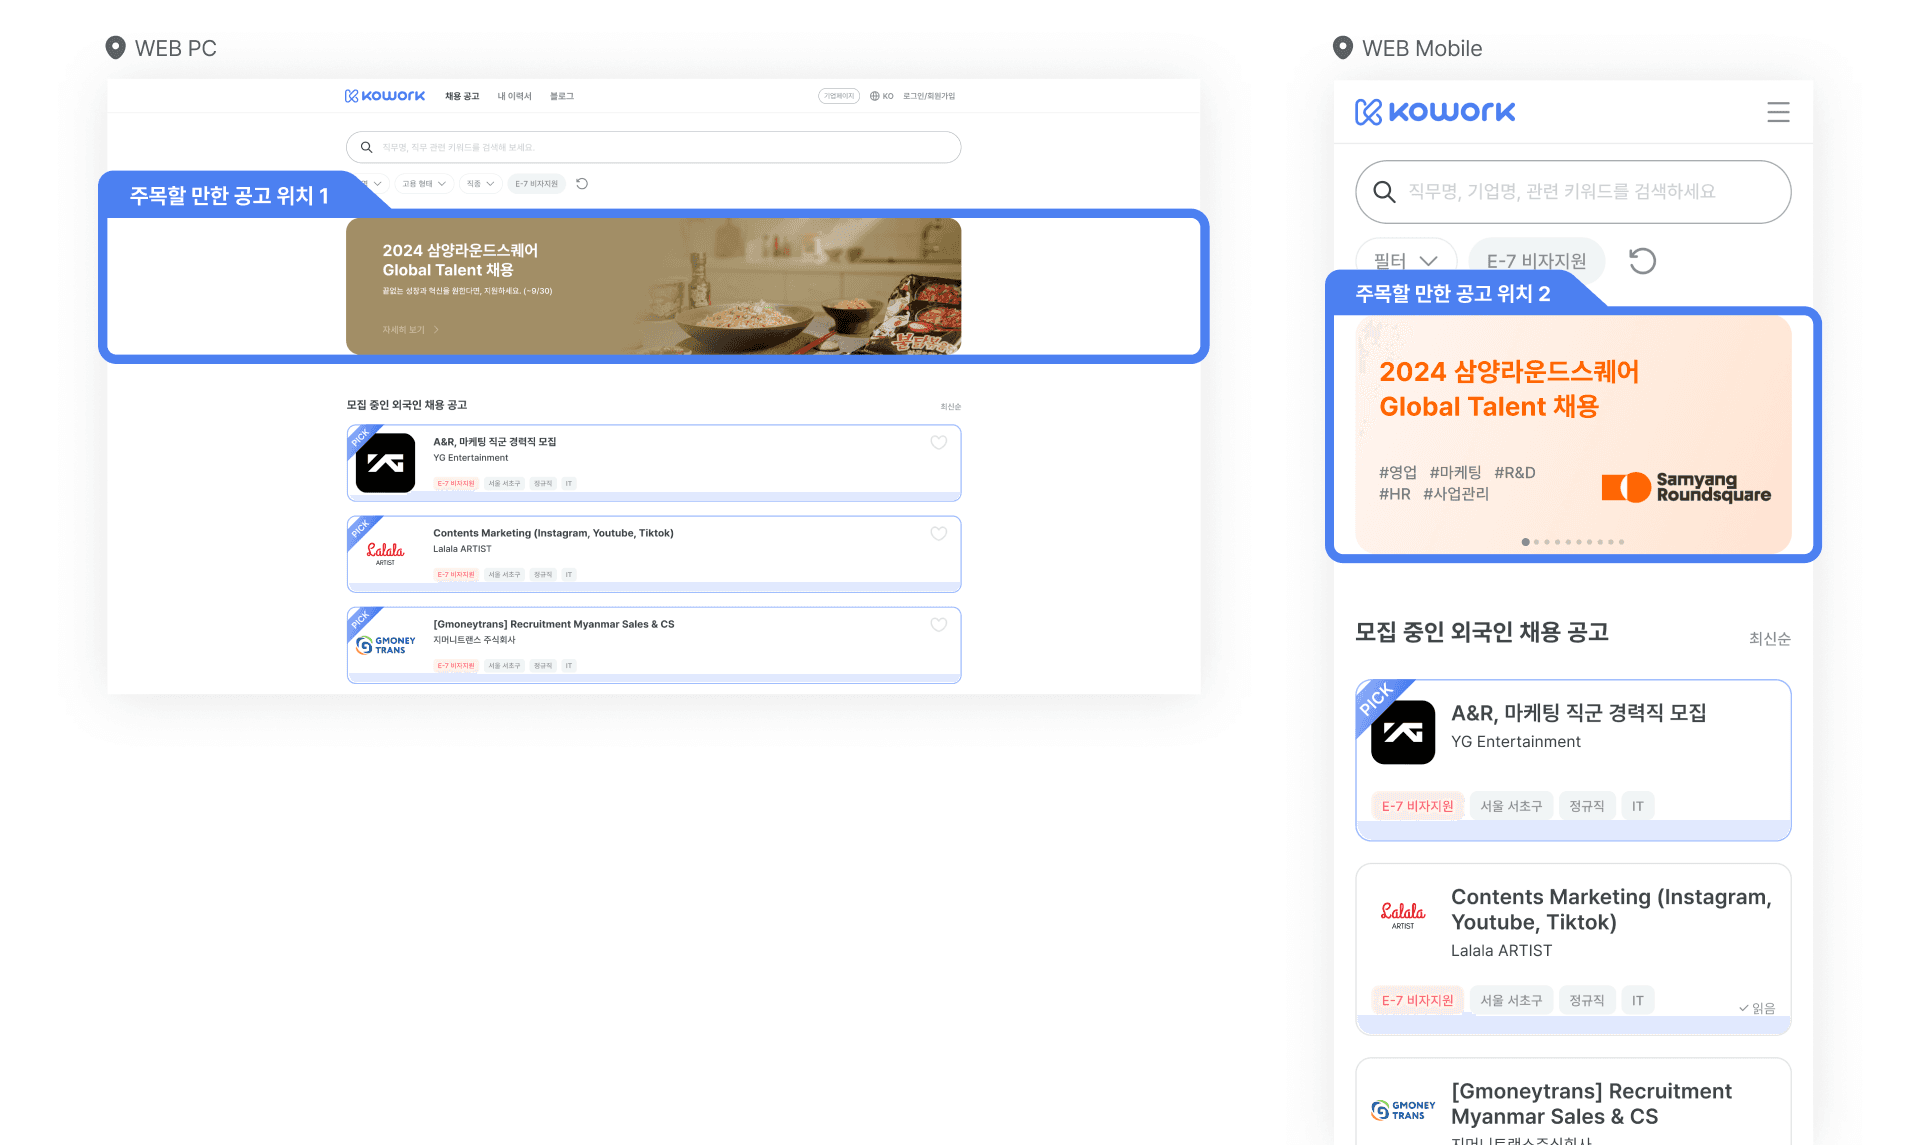Open Gmoneytrans Recruitment job title in WEB PC
Screen dimensions: 1920x1145
tap(554, 624)
